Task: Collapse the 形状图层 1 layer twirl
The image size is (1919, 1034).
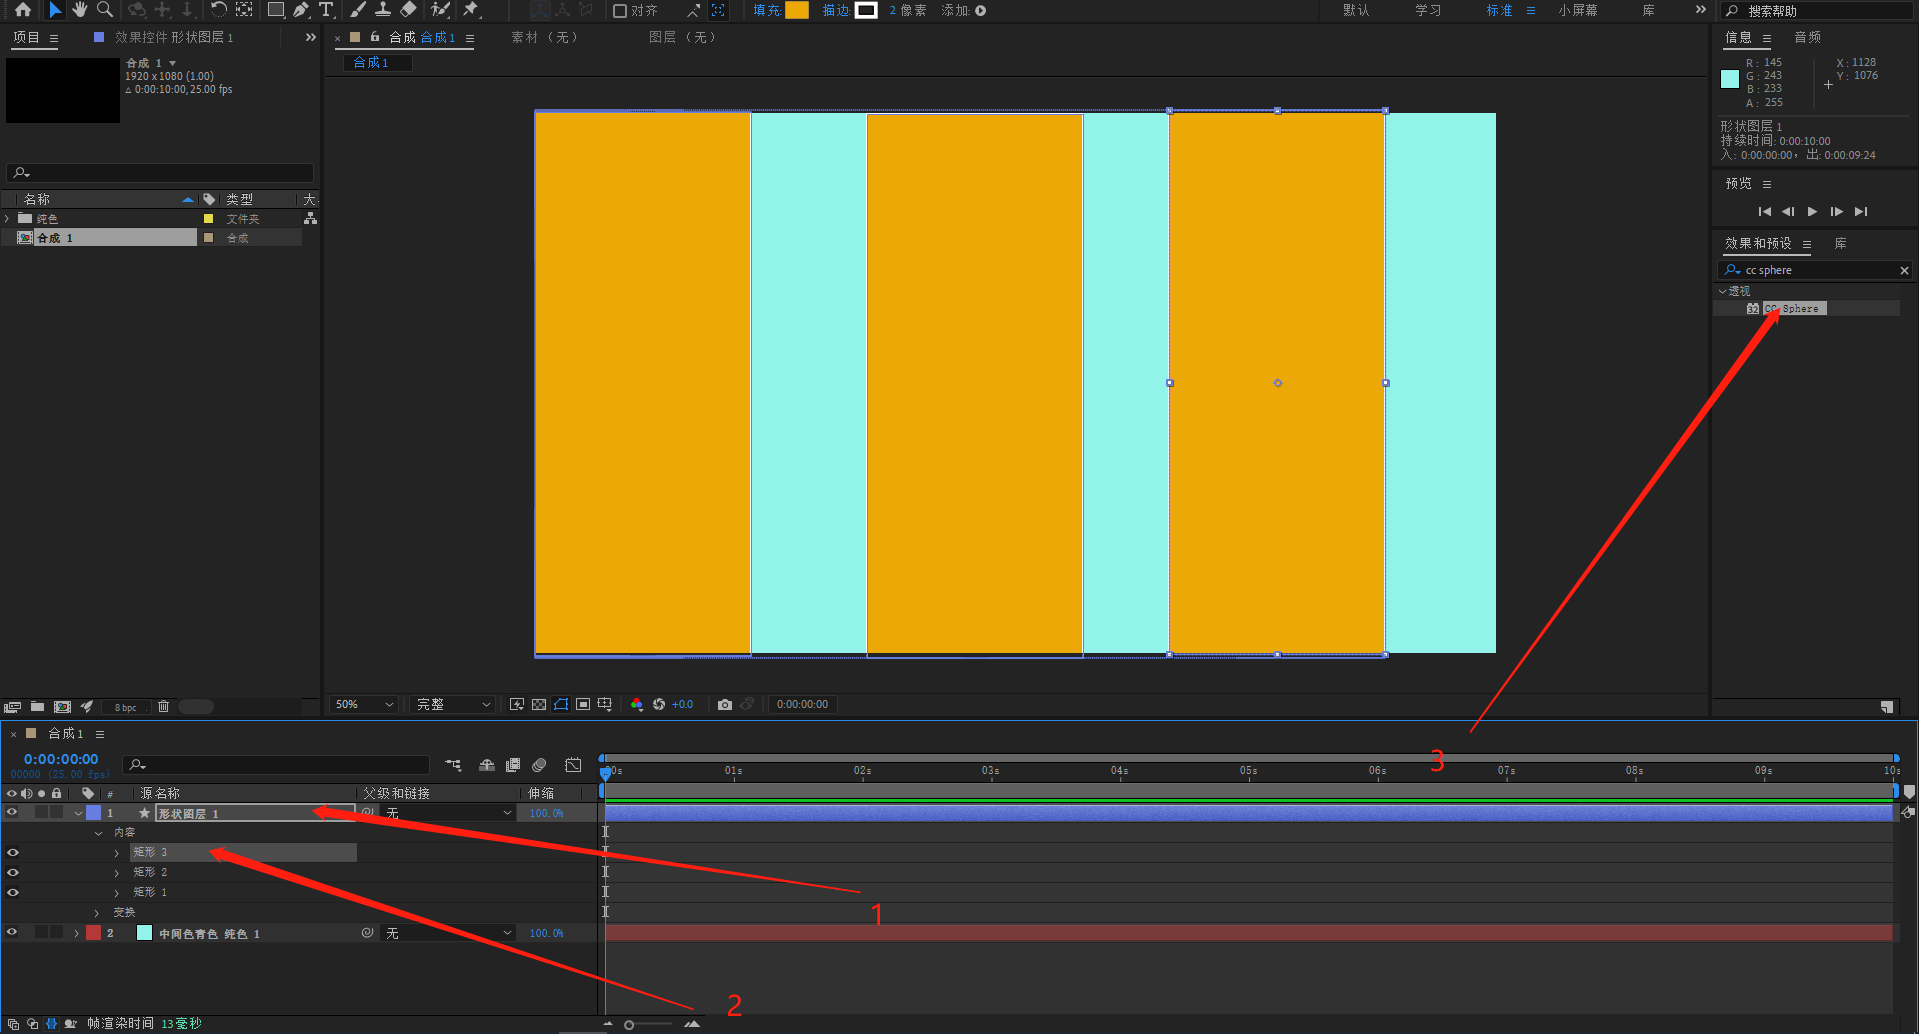Action: click(78, 813)
